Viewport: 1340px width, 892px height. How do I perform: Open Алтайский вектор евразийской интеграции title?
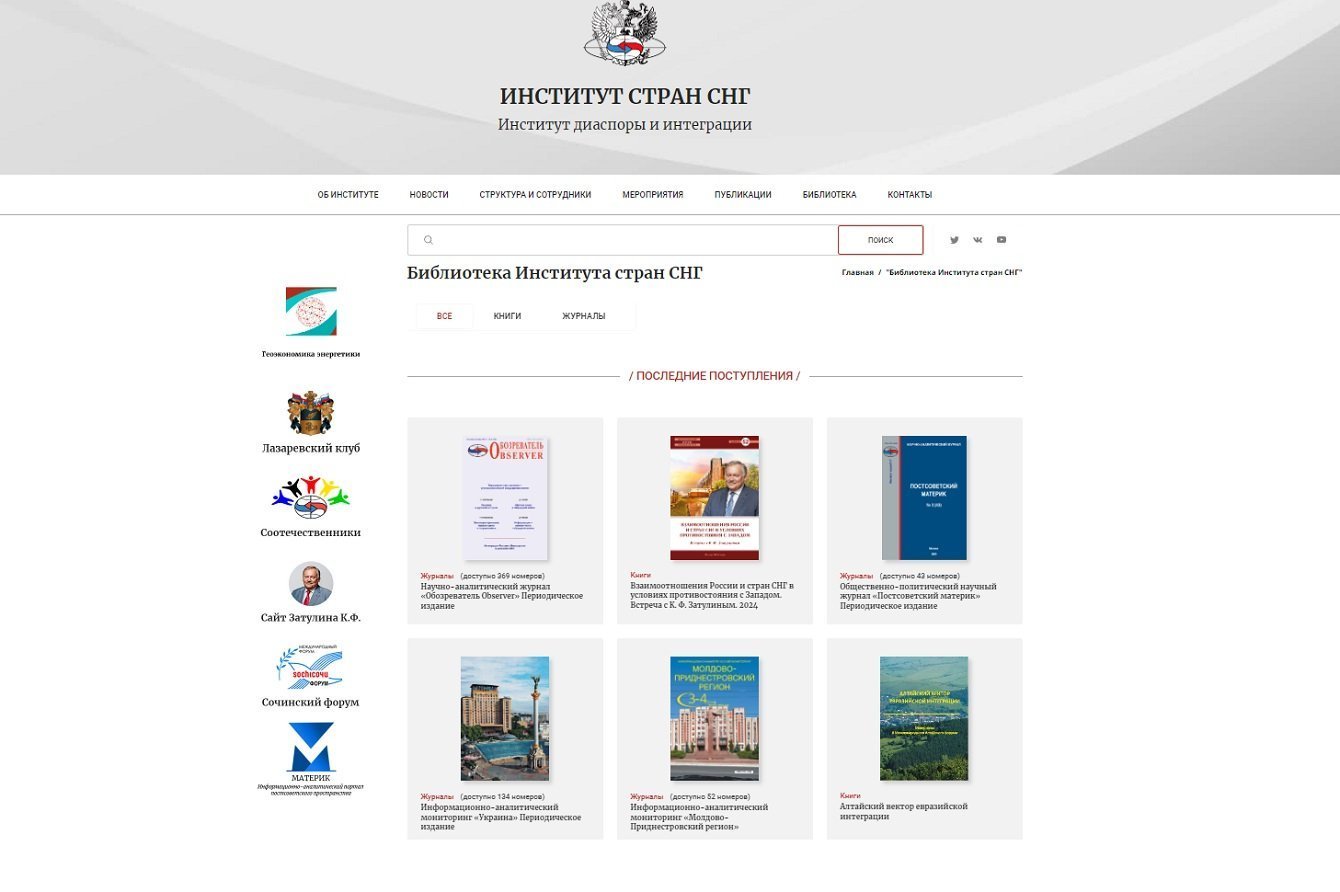[x=904, y=811]
